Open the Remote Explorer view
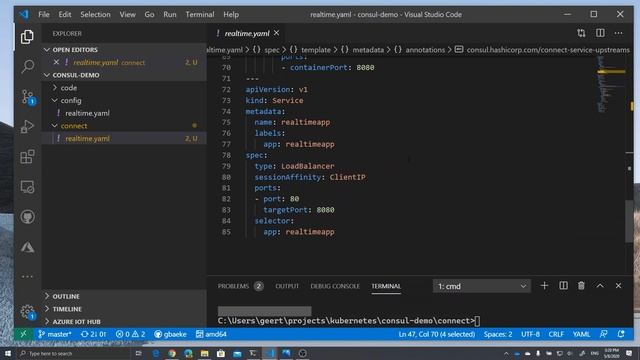 coord(27,187)
